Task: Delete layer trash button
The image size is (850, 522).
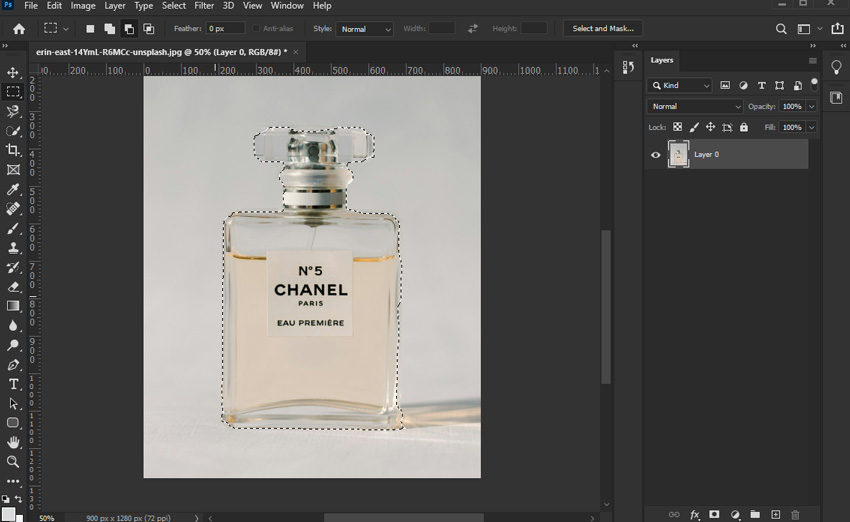Action: (795, 514)
